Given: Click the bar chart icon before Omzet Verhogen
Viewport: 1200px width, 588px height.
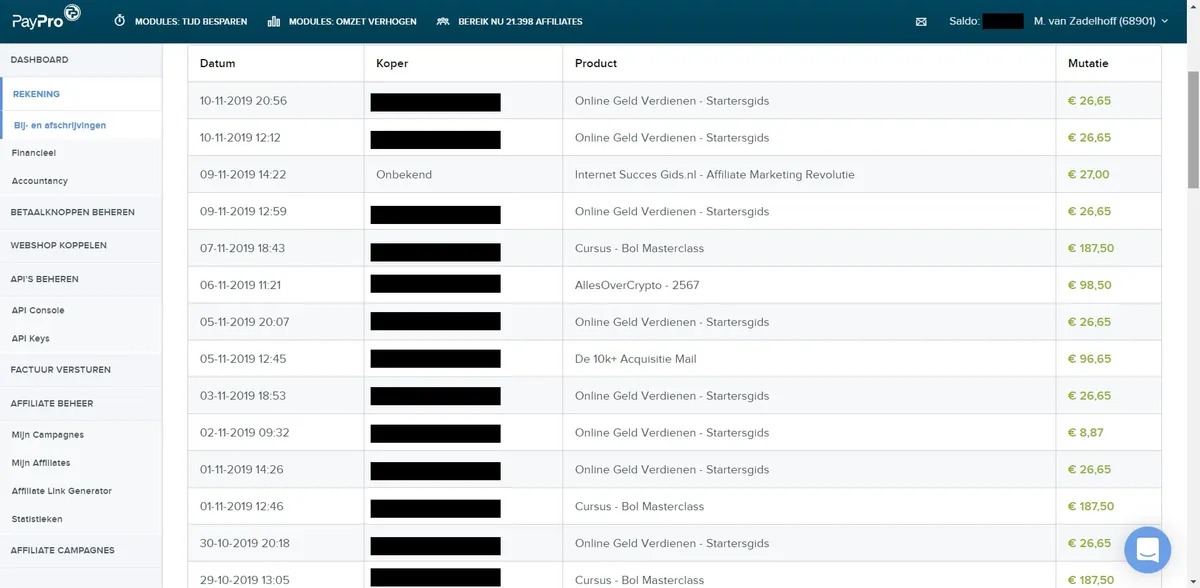Looking at the screenshot, I should pos(274,21).
